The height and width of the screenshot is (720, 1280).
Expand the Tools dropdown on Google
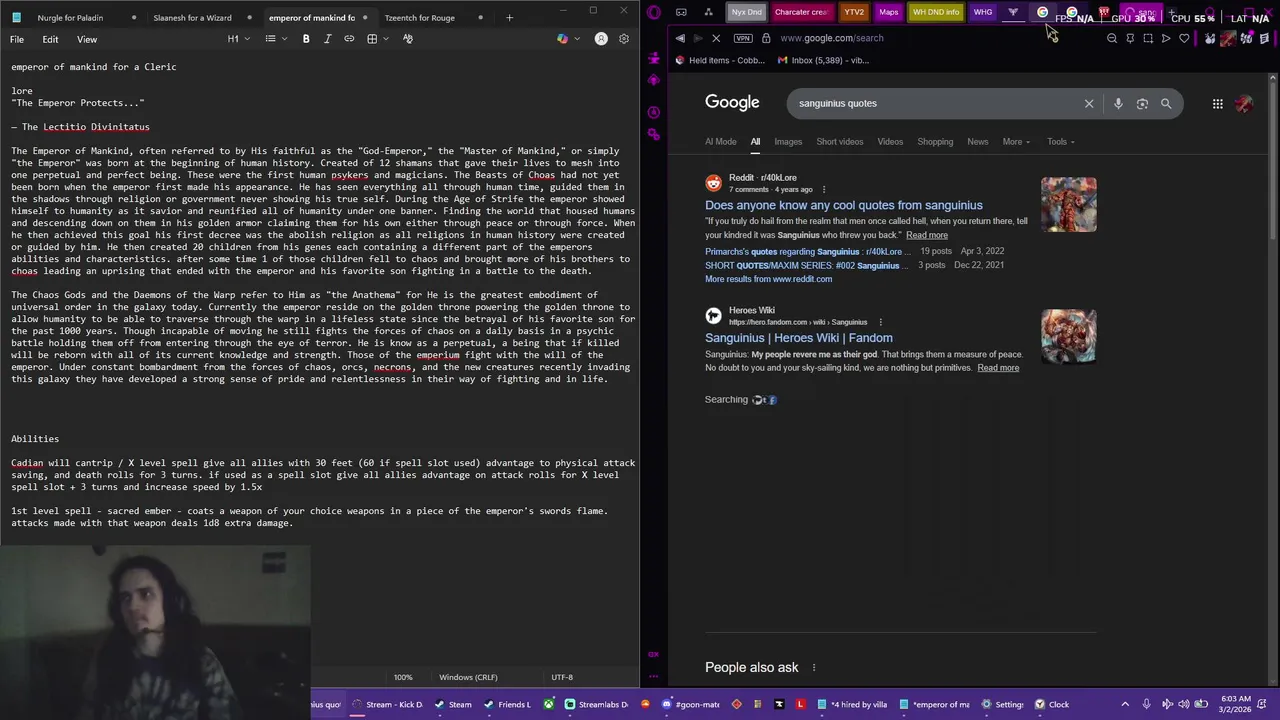point(1061,142)
